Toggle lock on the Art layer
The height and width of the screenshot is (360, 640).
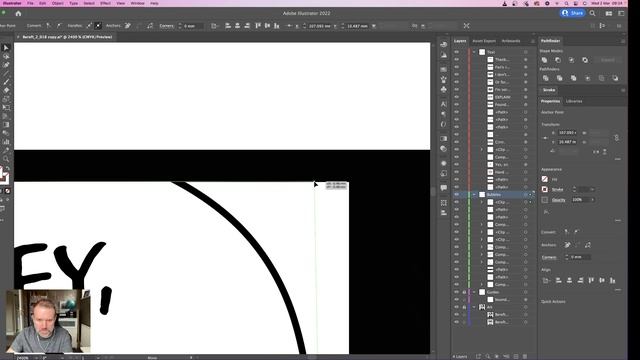464,307
